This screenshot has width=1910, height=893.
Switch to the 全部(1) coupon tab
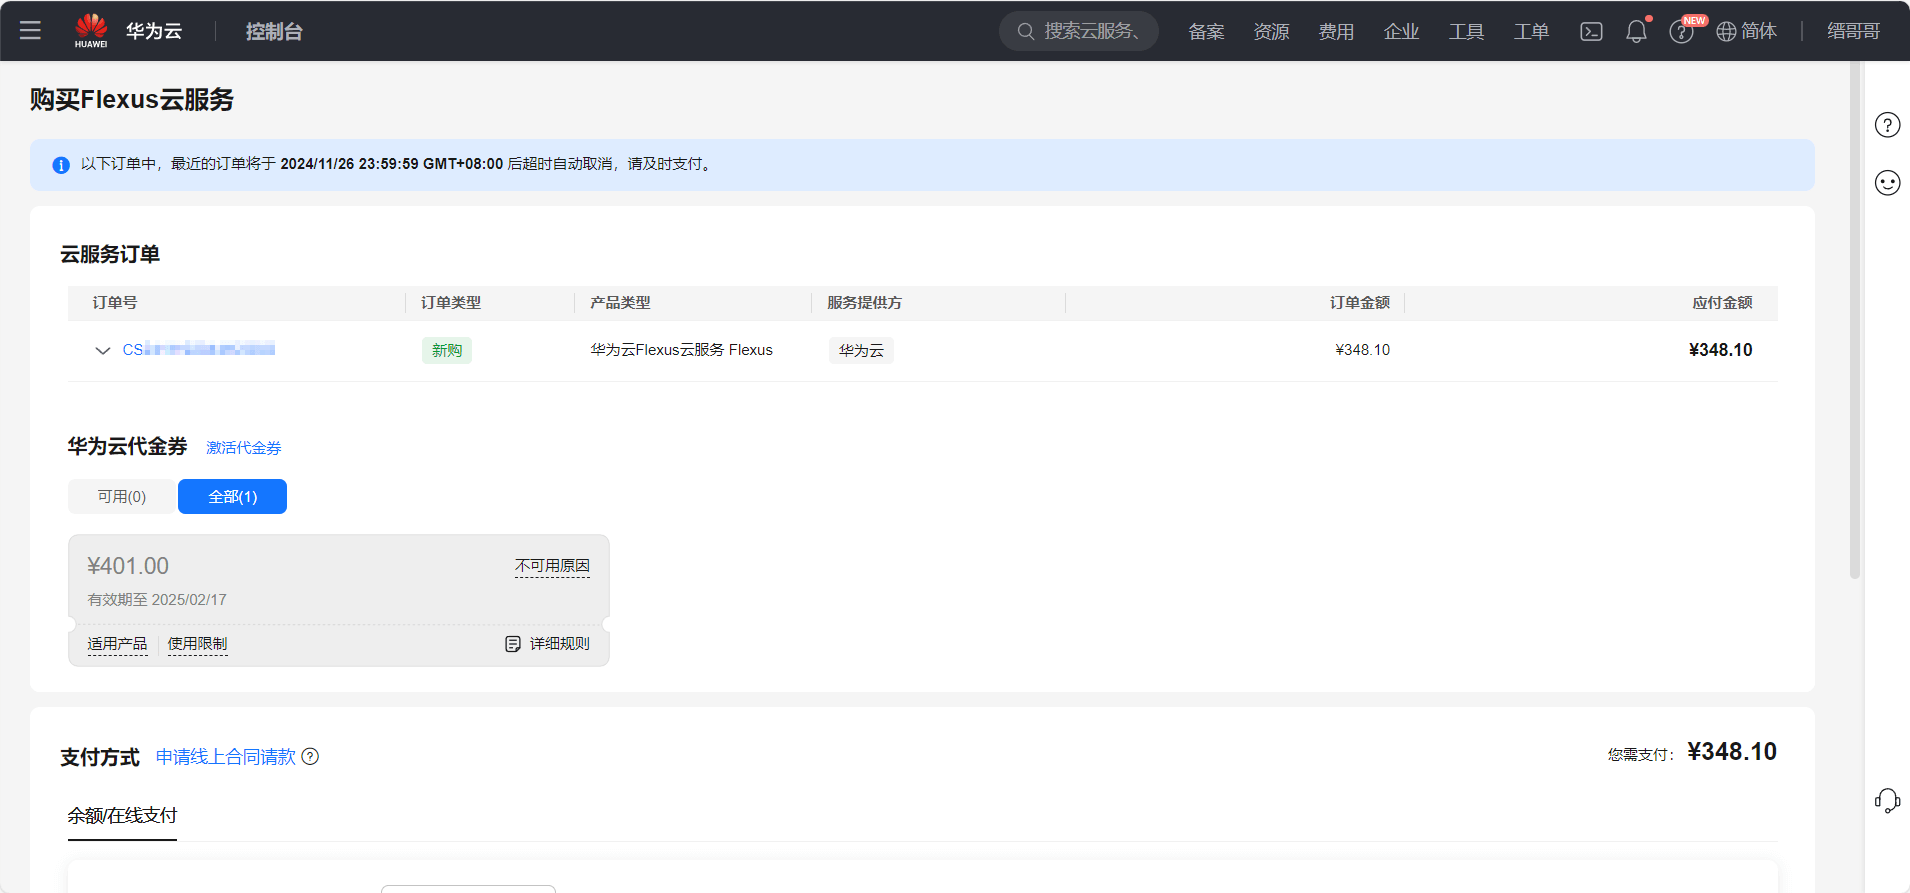[232, 497]
